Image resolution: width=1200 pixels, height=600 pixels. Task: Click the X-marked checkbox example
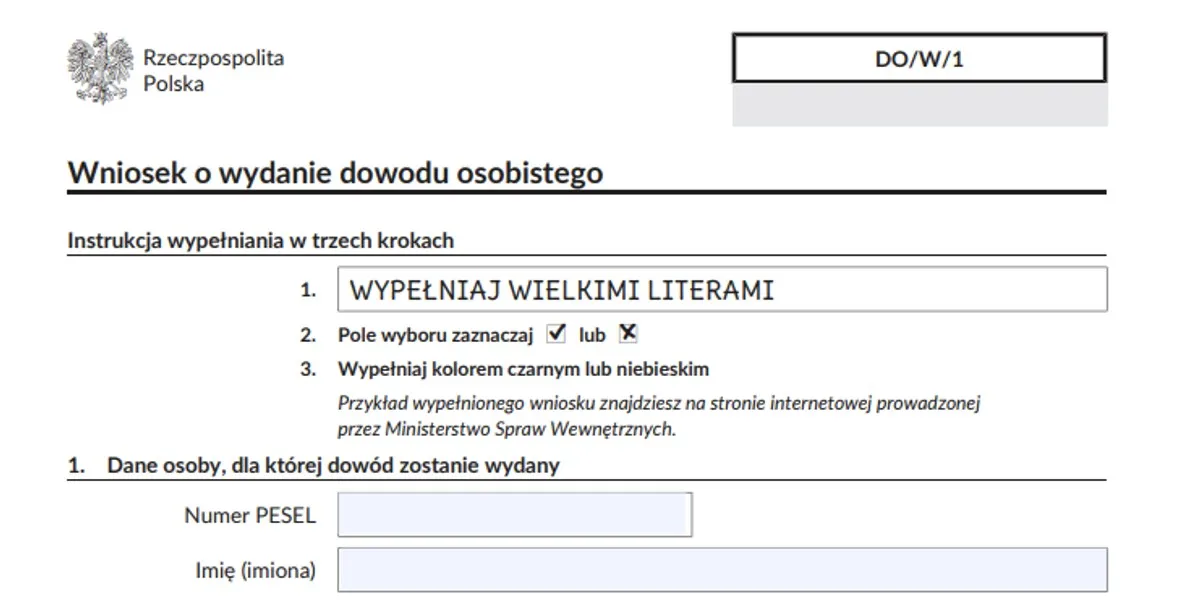628,331
